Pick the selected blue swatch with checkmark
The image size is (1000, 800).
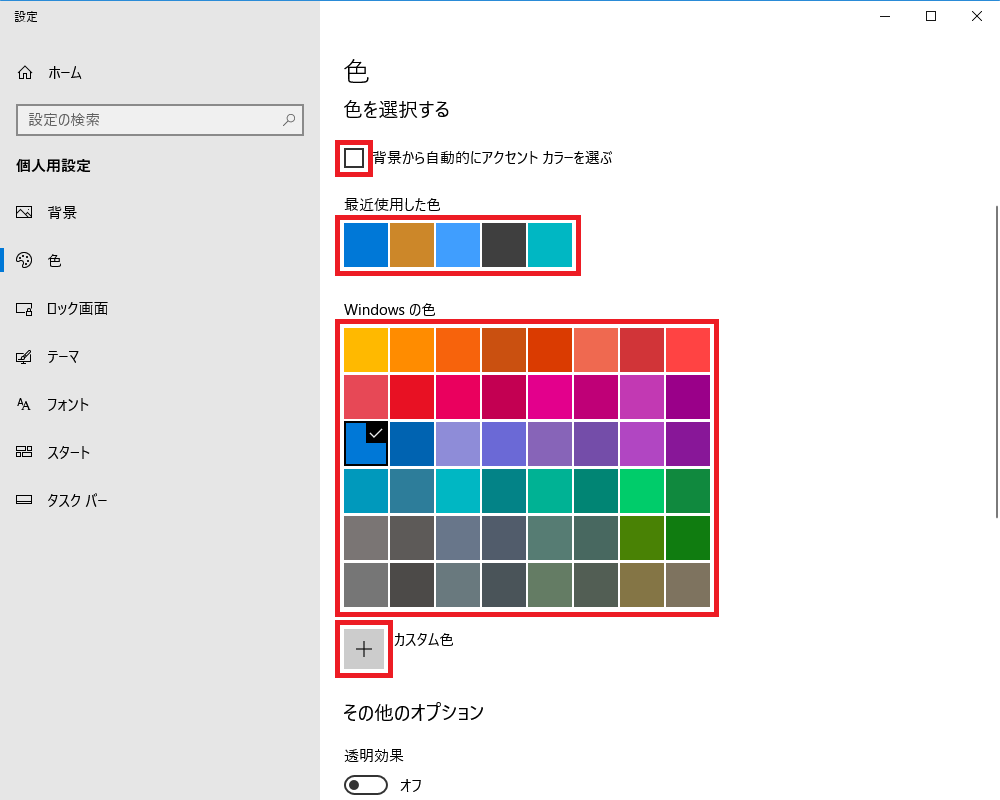click(x=366, y=444)
